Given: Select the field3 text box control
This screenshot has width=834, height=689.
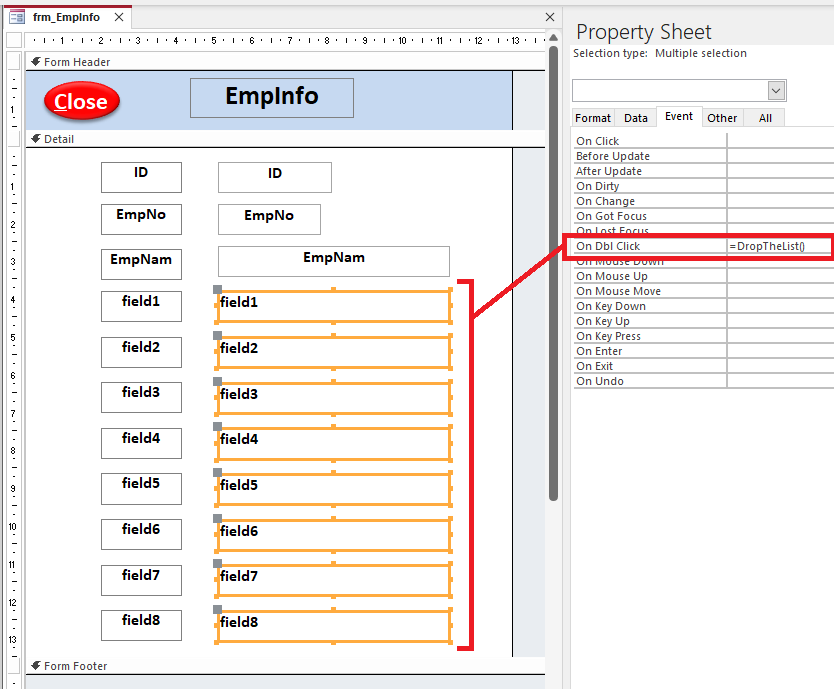Looking at the screenshot, I should pyautogui.click(x=334, y=398).
